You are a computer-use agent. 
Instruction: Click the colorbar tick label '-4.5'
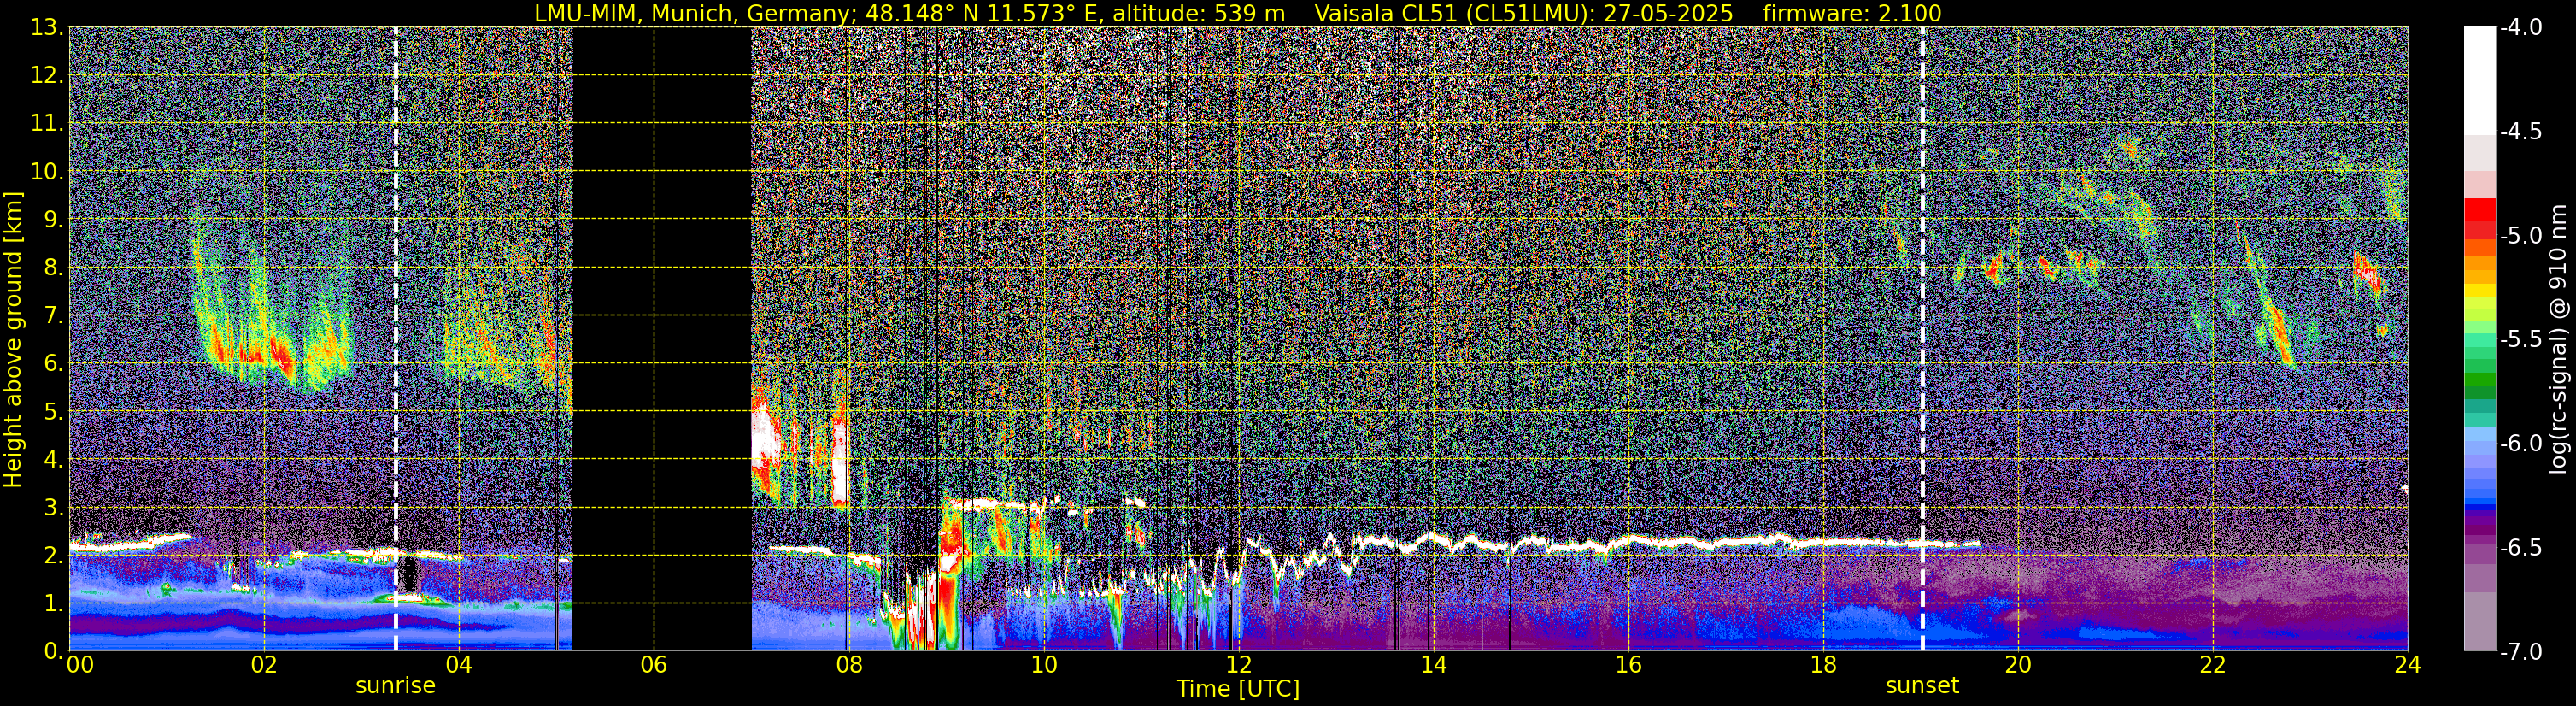click(x=2521, y=132)
